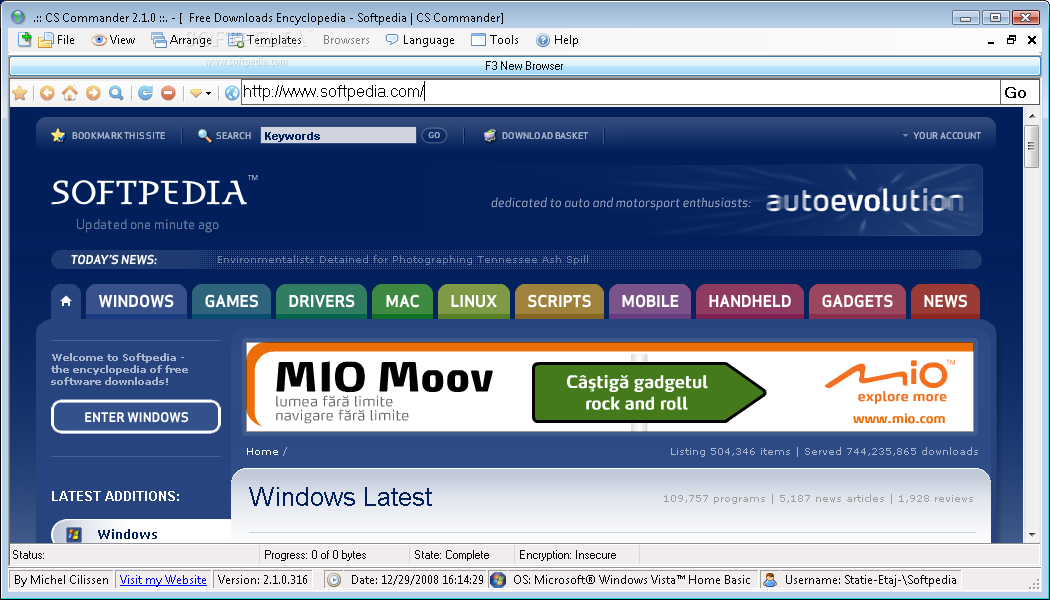Image resolution: width=1050 pixels, height=600 pixels.
Task: Click Progress: 0 of 0 bytes status text
Action: (x=315, y=555)
